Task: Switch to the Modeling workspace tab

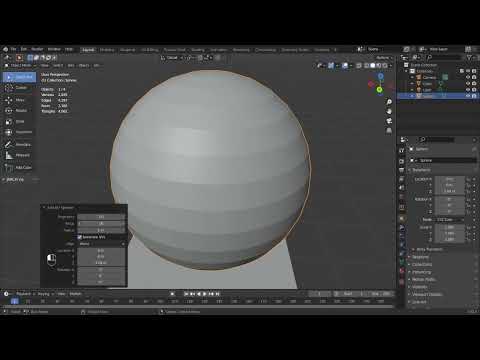Action: pyautogui.click(x=107, y=50)
